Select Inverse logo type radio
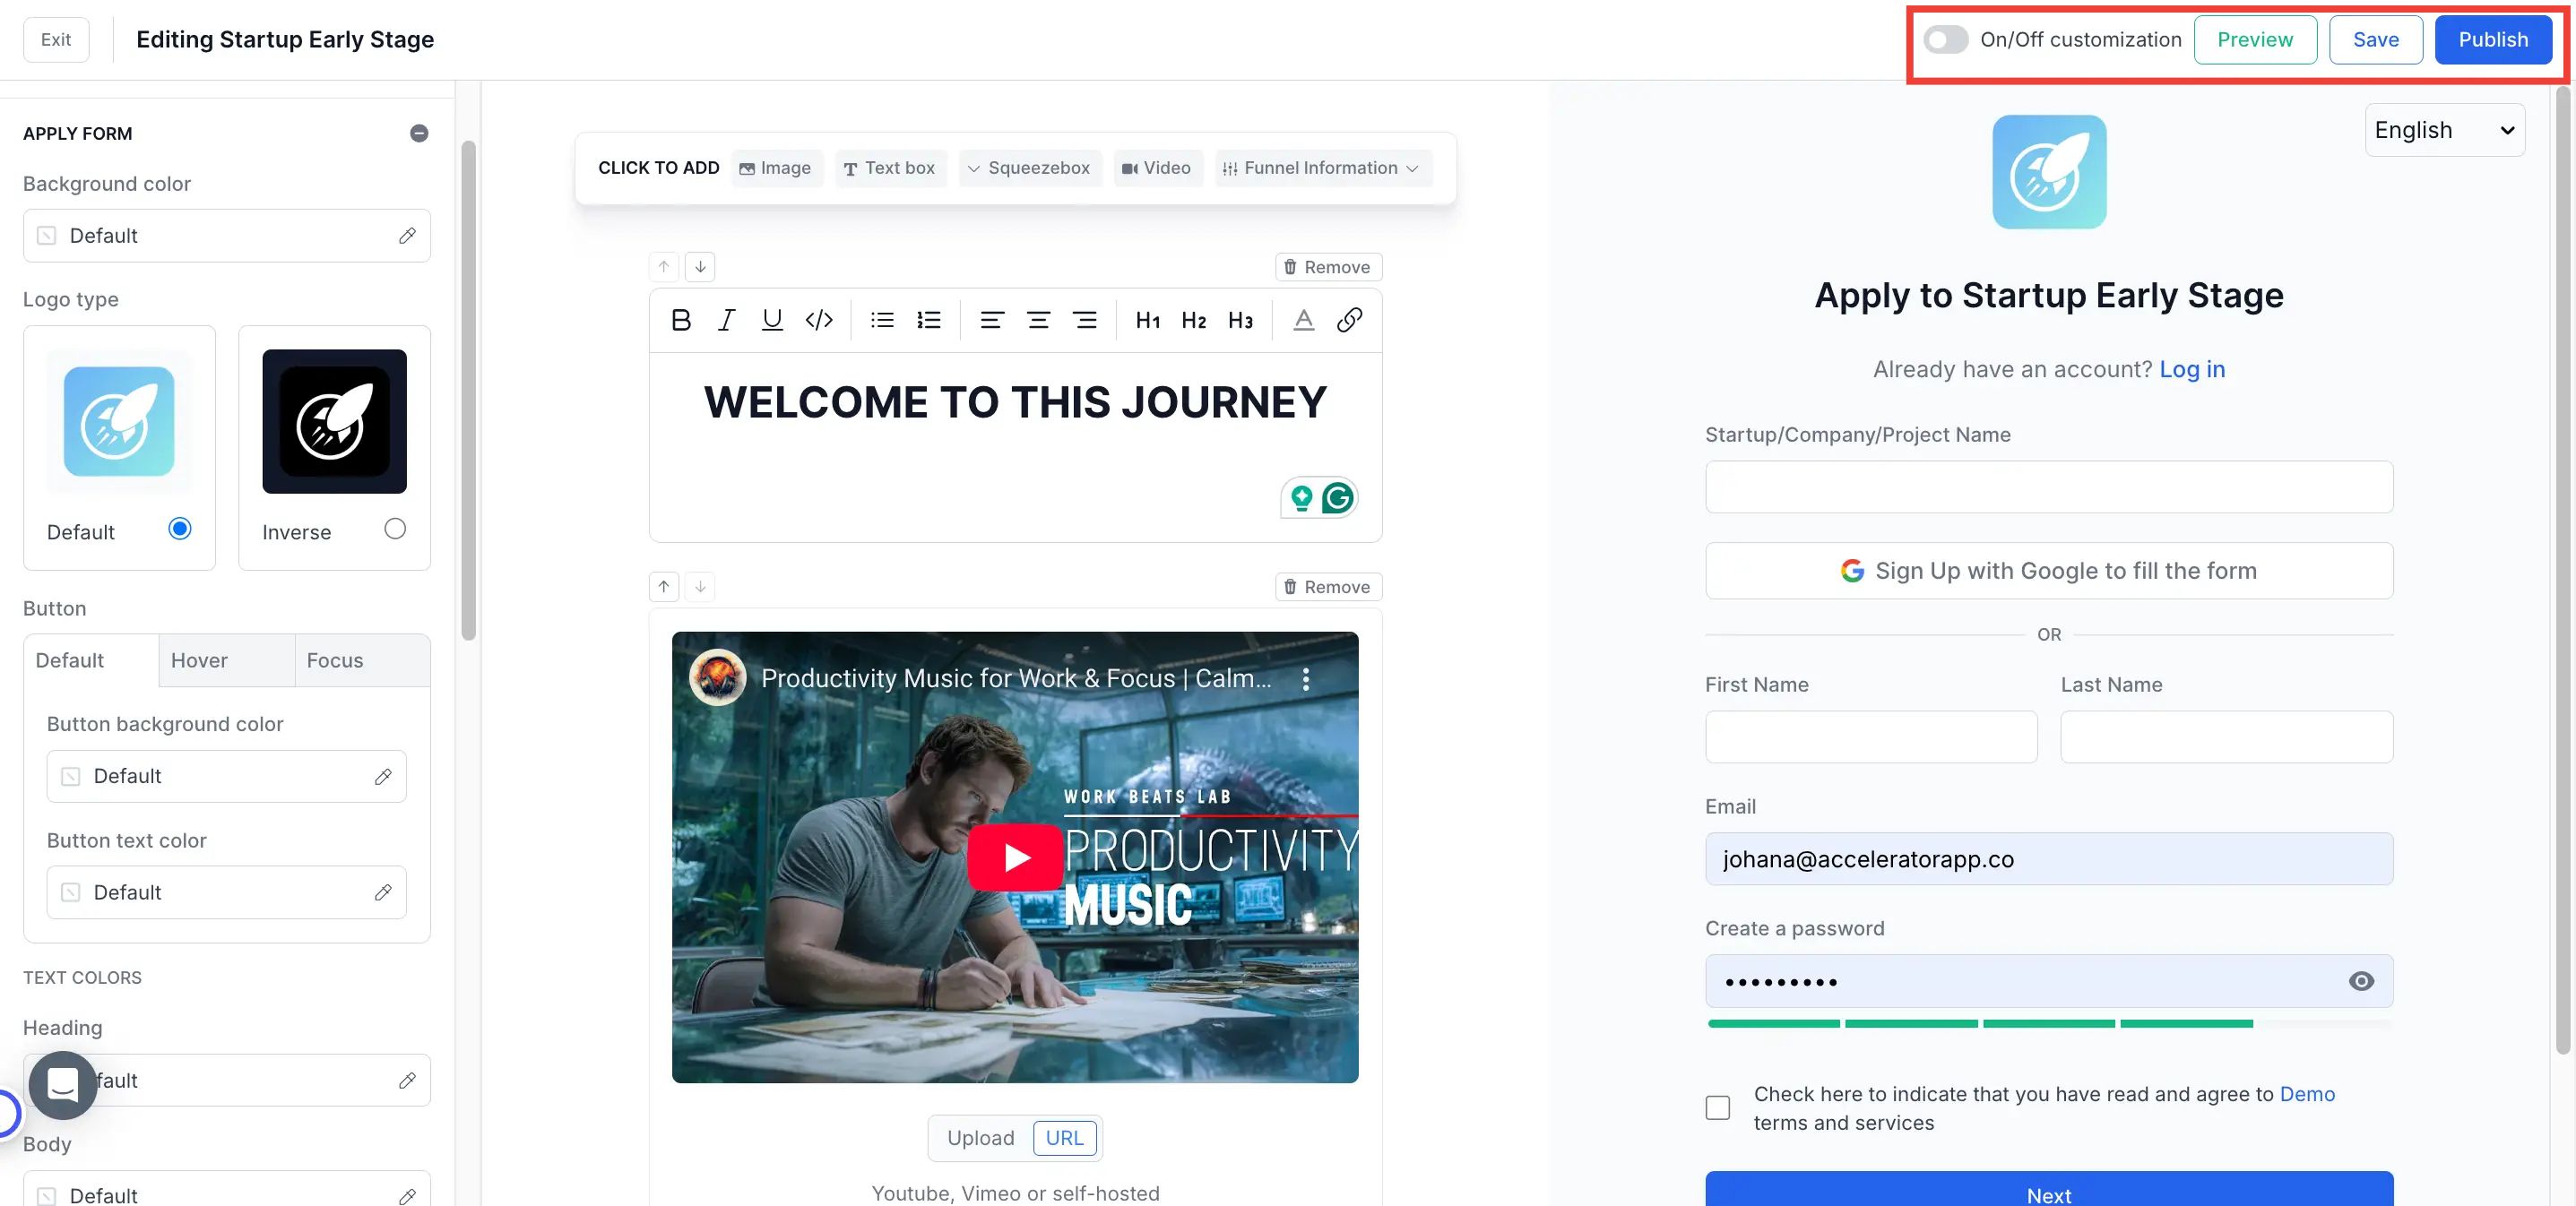The image size is (2576, 1206). (x=395, y=529)
